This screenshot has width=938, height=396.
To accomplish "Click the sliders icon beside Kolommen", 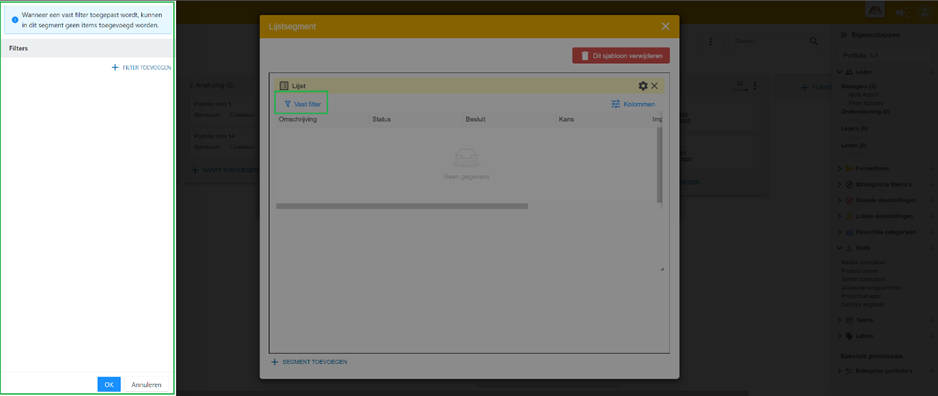I will [x=616, y=104].
